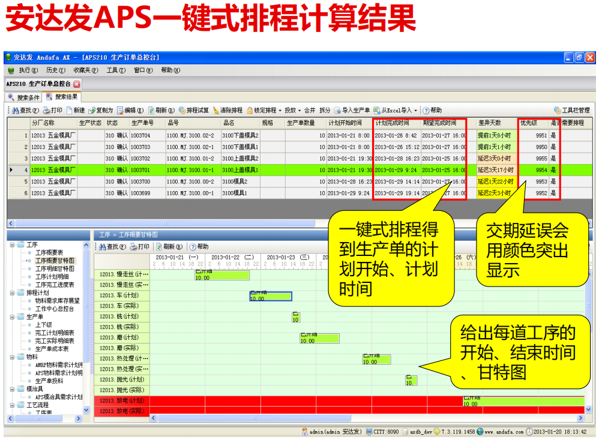Click the clock icon in status bar
The height and width of the screenshot is (441, 598).
(x=529, y=432)
